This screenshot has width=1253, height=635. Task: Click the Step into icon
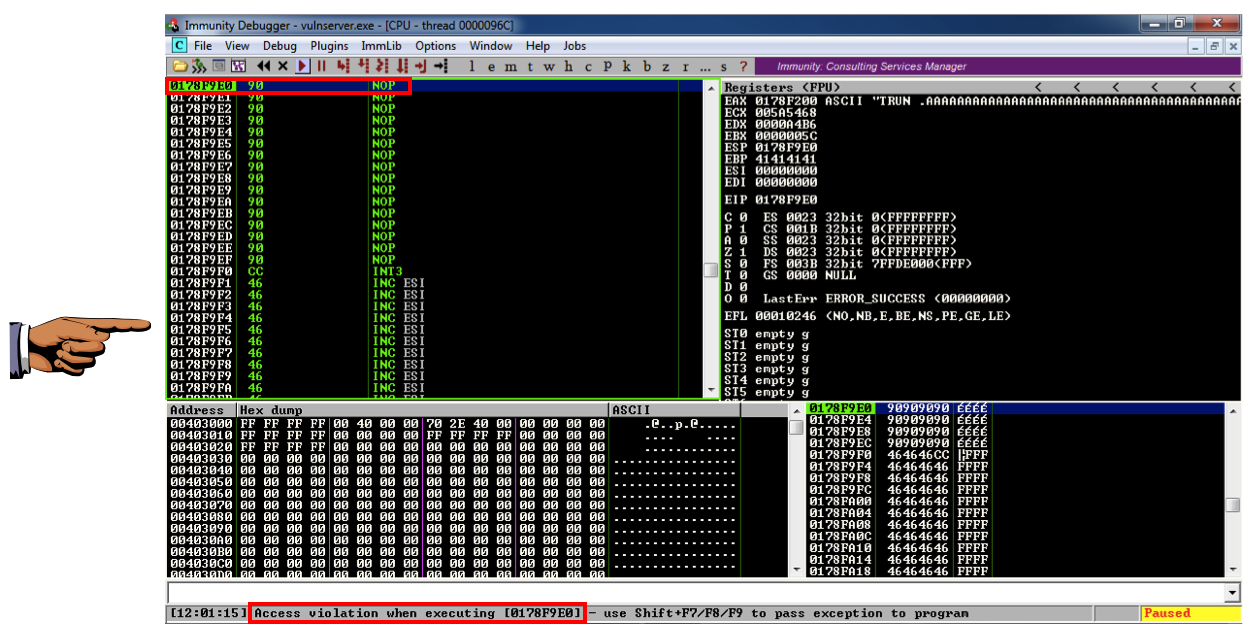[342, 66]
